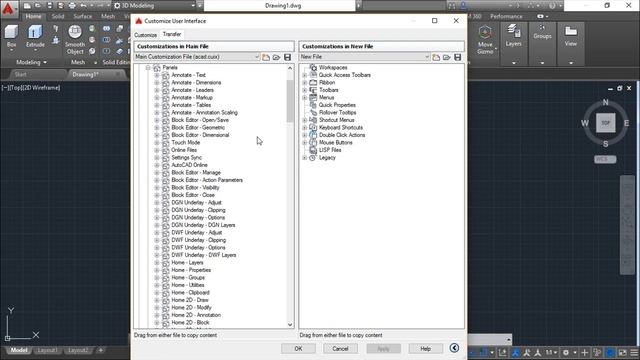Select the Double Click Actions item
Viewport: 640px width, 360px height.
pos(342,135)
